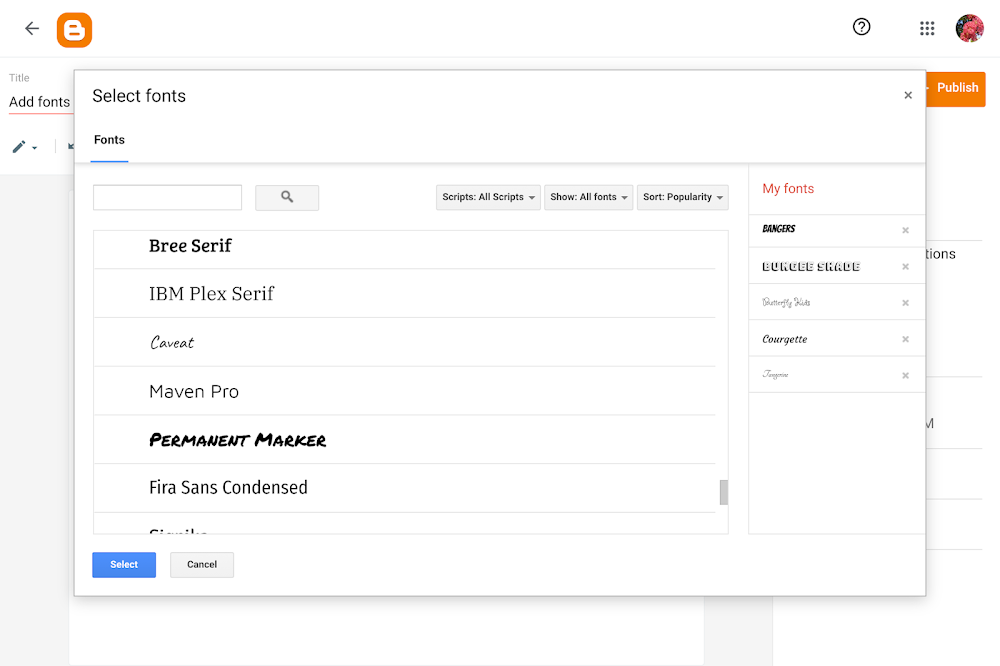
Task: Click the My fonts heading
Action: coord(788,189)
